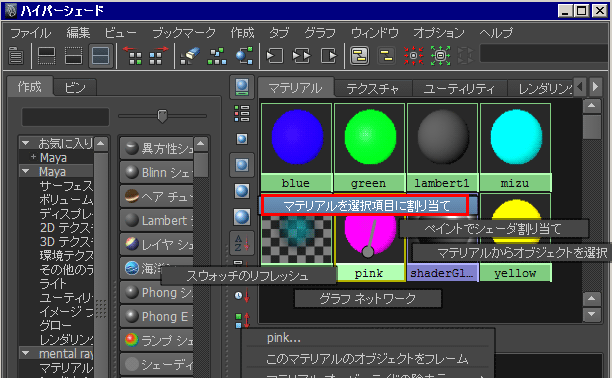Click the output connections icon
Image resolution: width=612 pixels, height=378 pixels.
pos(329,56)
